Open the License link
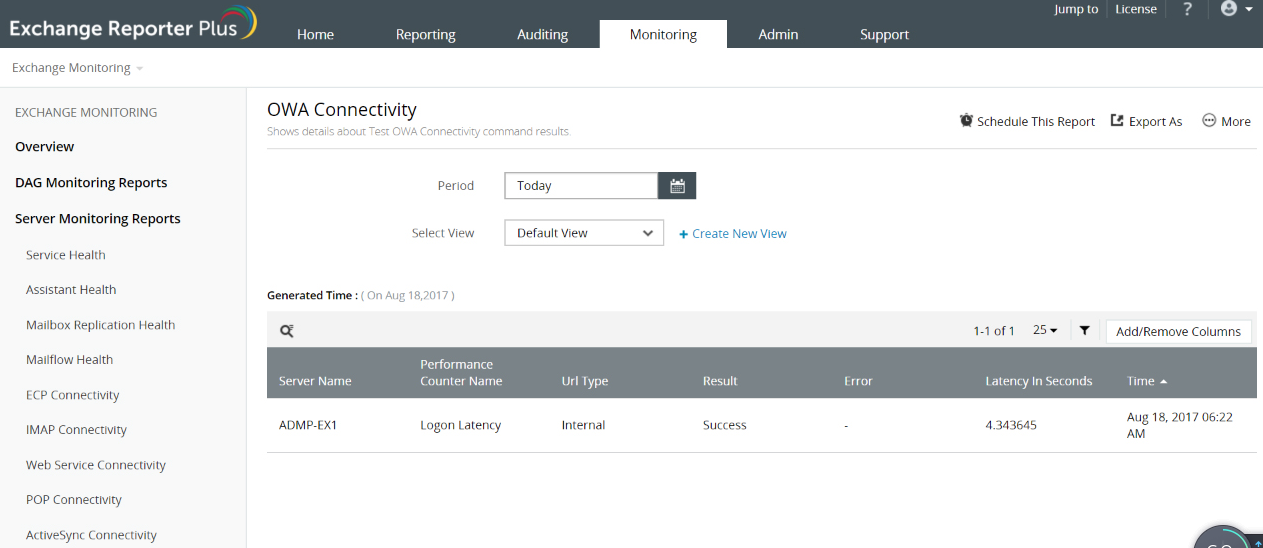The height and width of the screenshot is (548, 1263). click(1136, 9)
